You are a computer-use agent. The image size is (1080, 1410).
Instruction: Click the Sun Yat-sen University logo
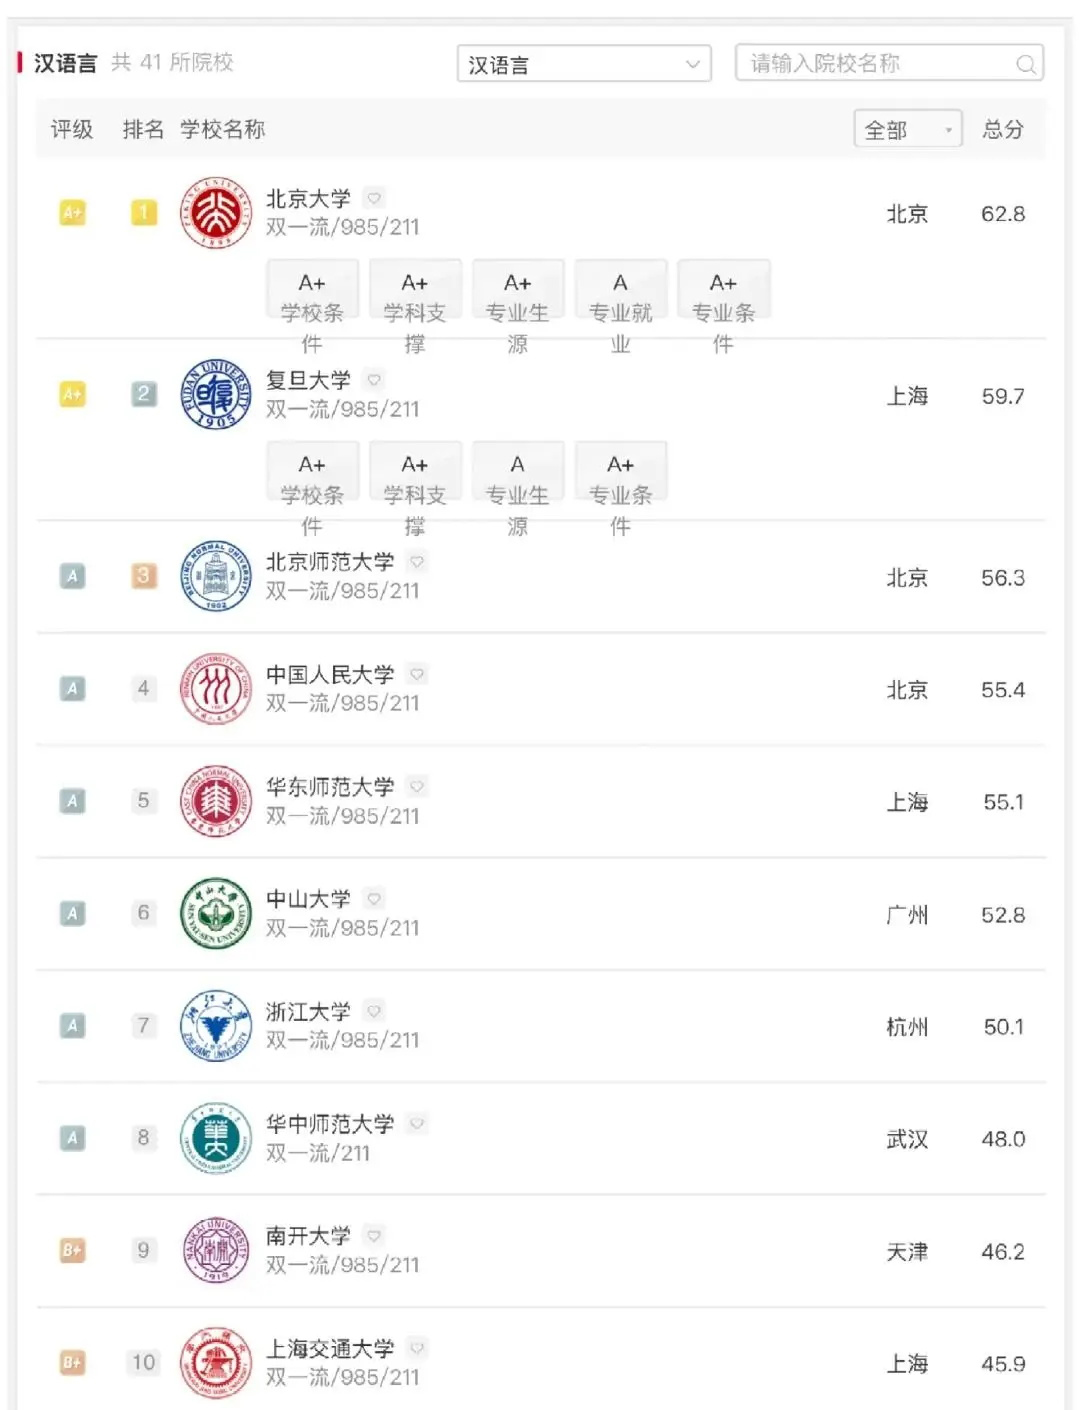tap(215, 913)
